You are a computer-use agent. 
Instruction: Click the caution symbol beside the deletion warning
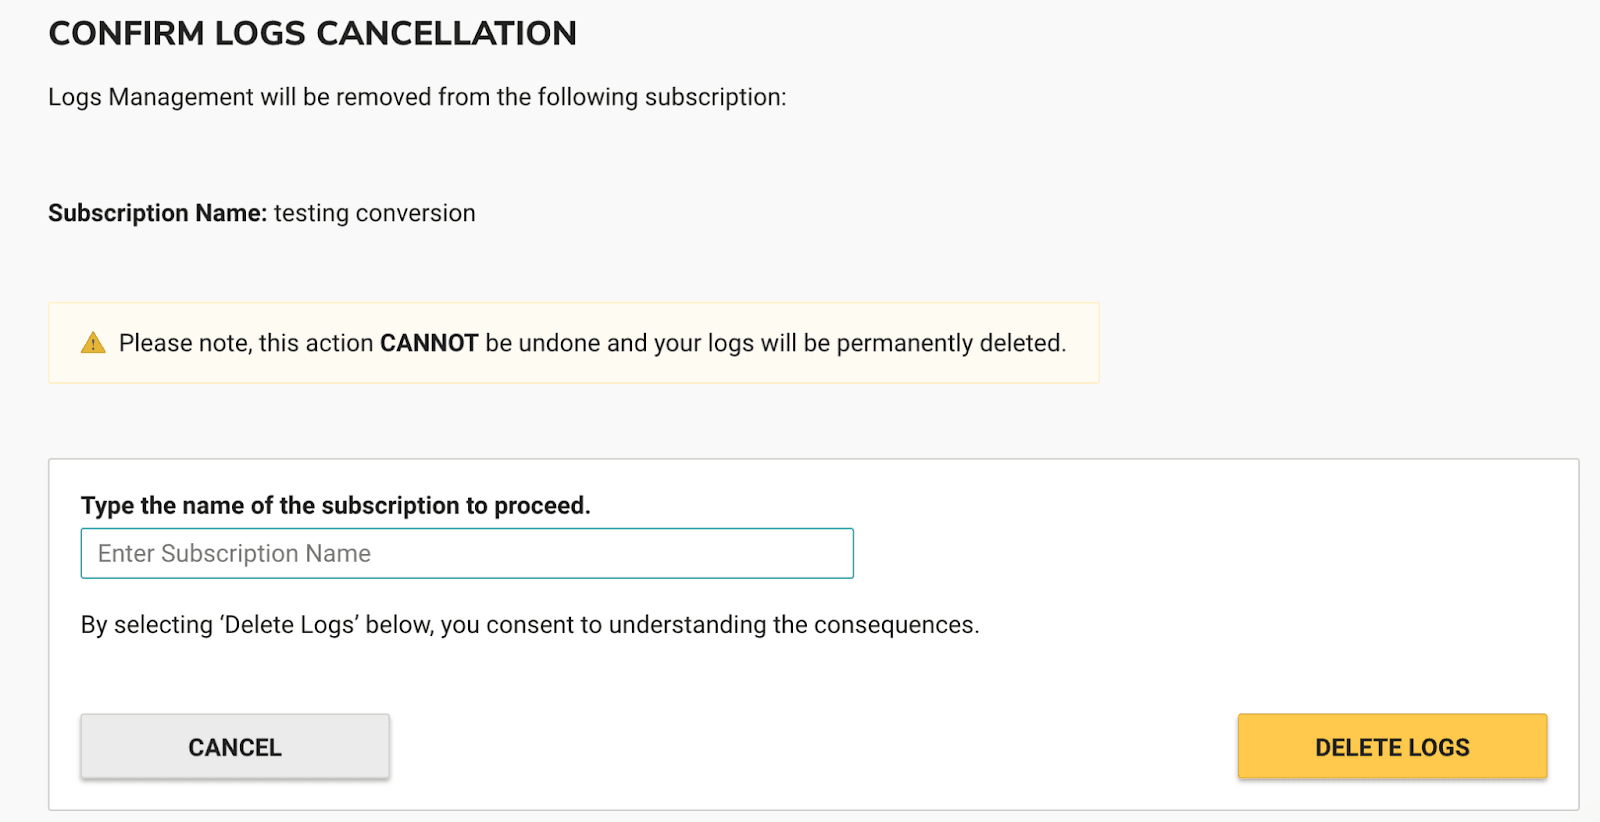93,342
